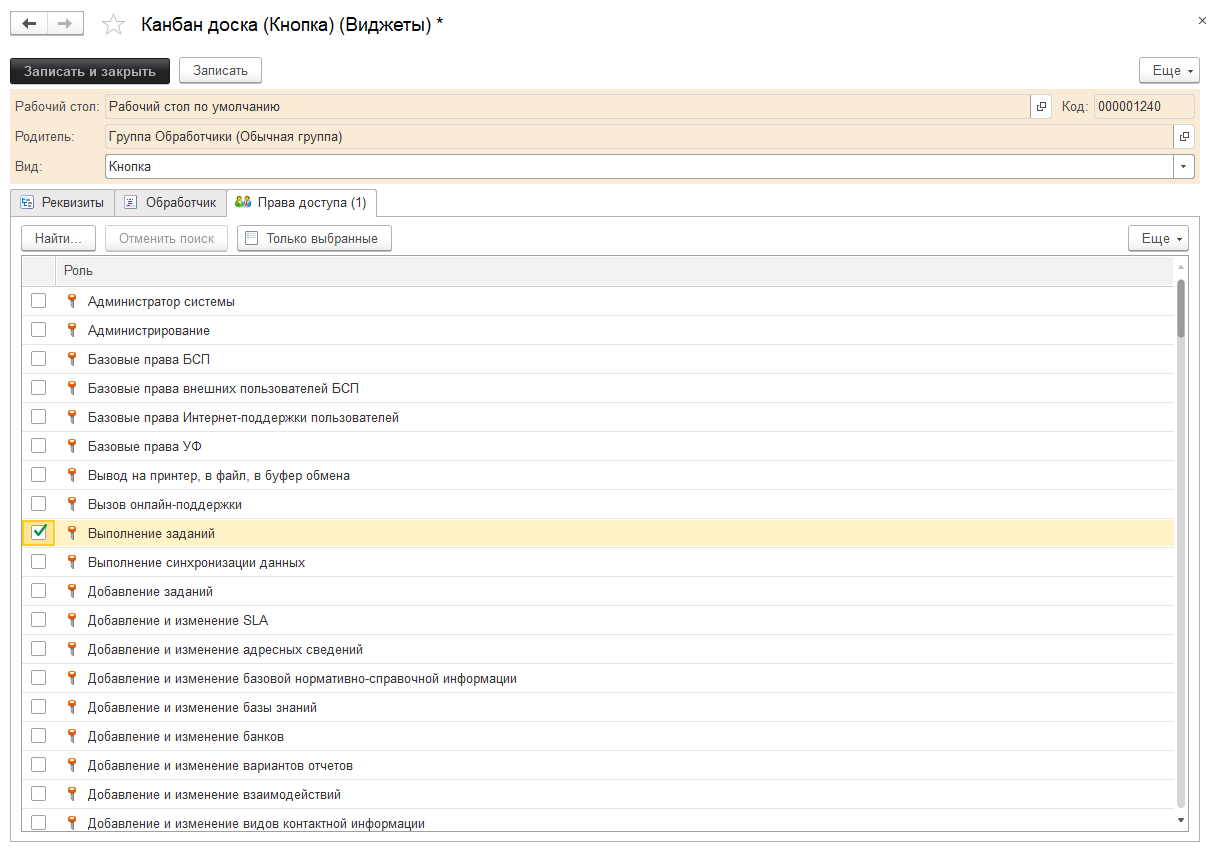Check the Добавление заданий role checkbox

pos(39,591)
